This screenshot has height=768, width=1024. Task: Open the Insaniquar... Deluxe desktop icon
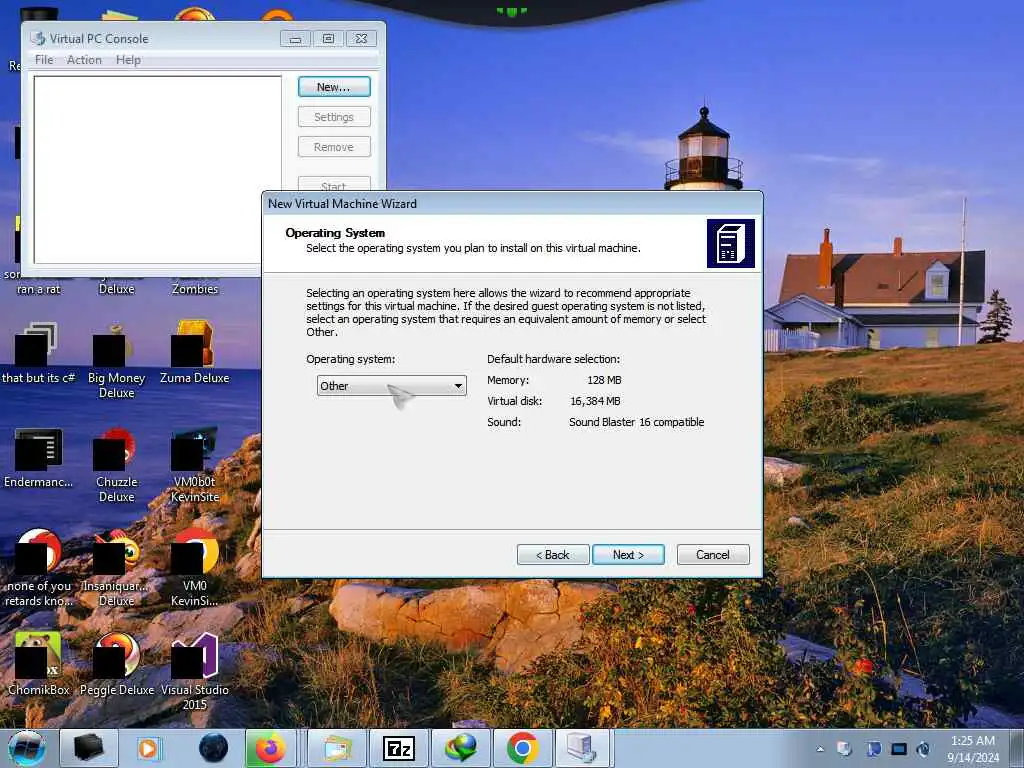click(x=116, y=568)
